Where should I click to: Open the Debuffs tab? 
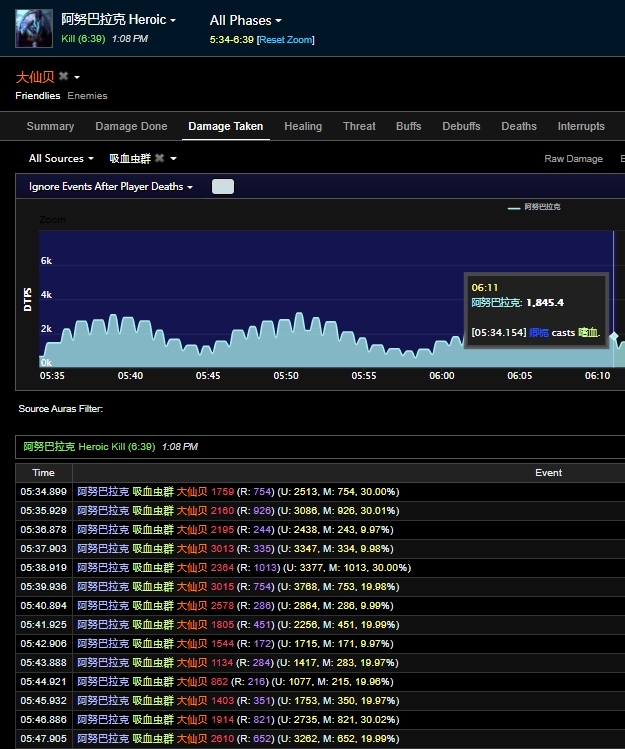[x=461, y=126]
